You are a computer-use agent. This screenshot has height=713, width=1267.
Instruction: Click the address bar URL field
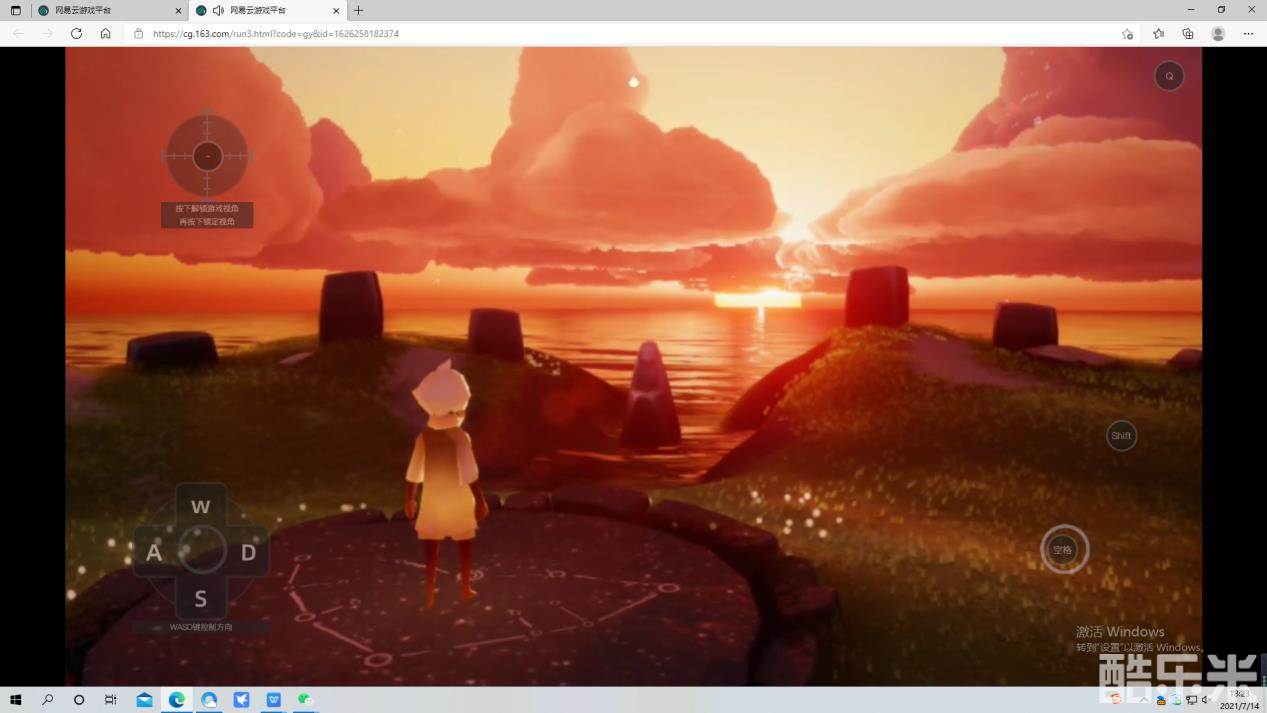600,33
